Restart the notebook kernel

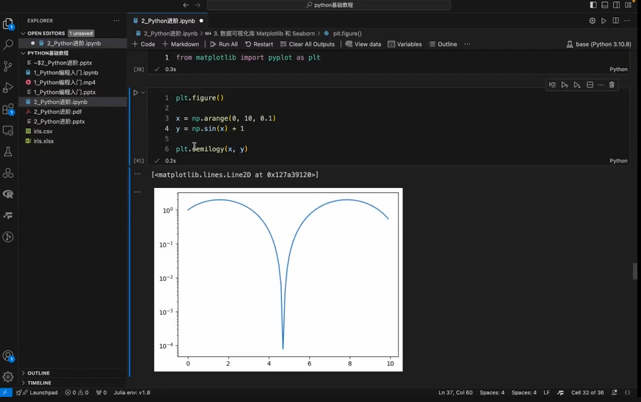[x=259, y=44]
